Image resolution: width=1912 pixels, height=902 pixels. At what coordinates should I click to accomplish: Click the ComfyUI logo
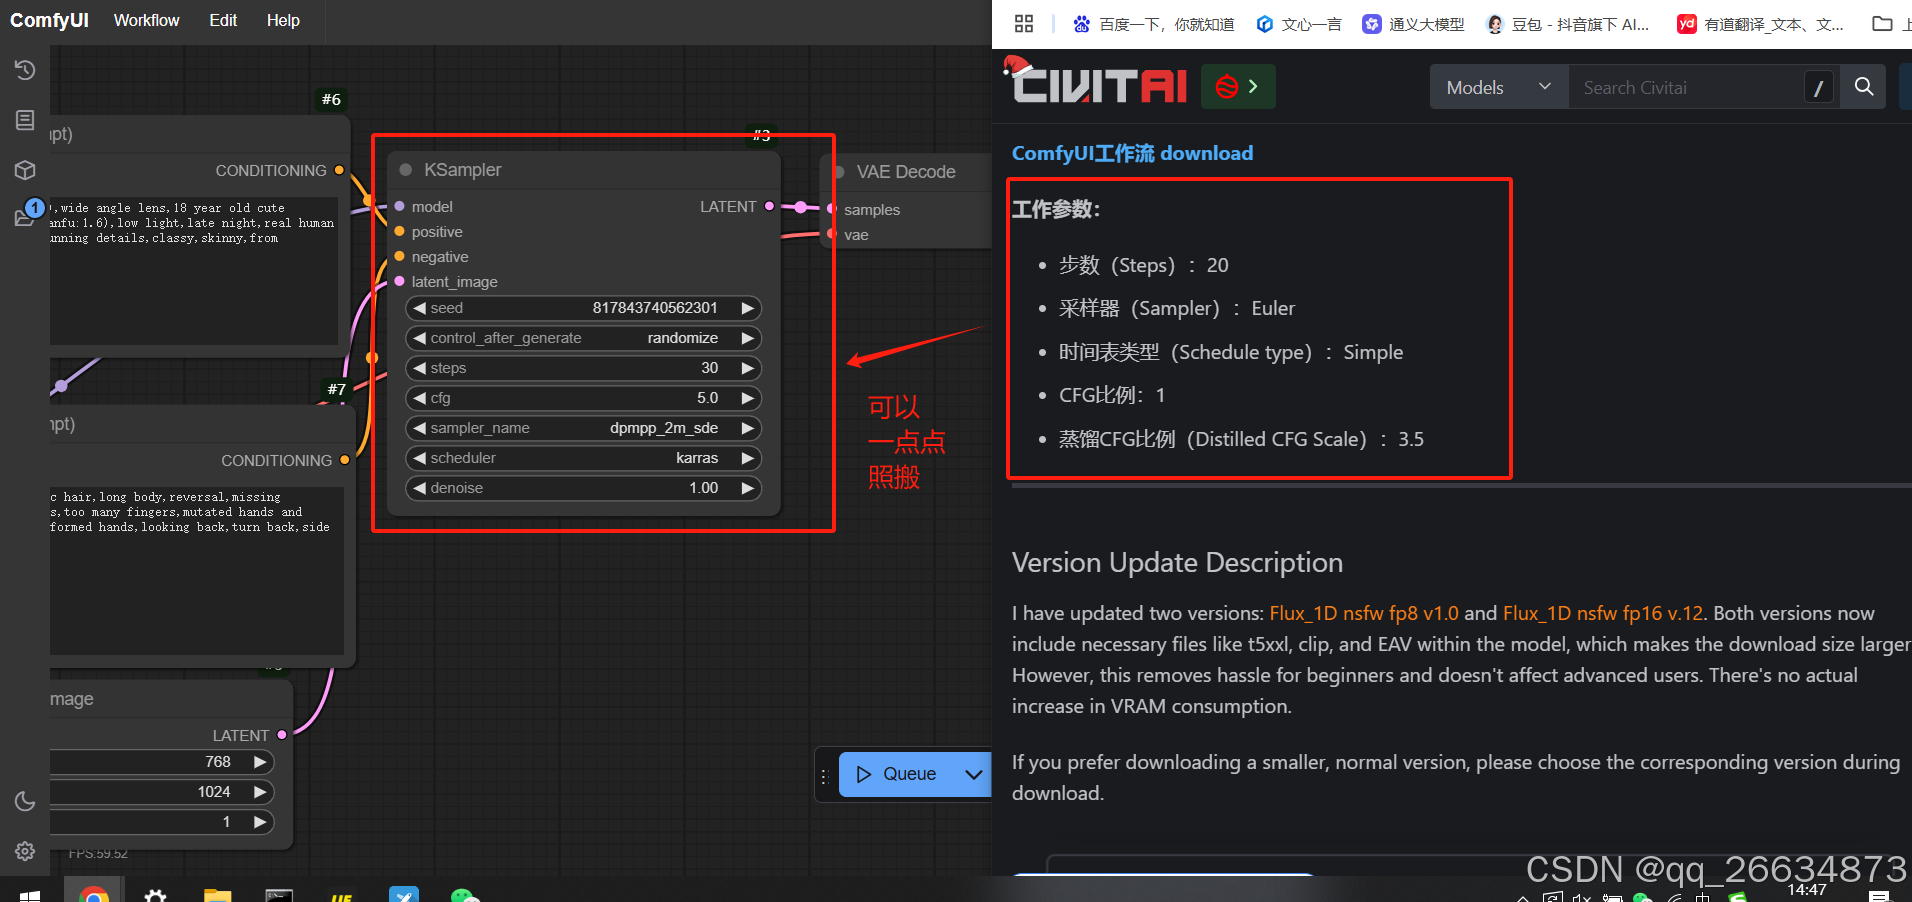pos(49,20)
